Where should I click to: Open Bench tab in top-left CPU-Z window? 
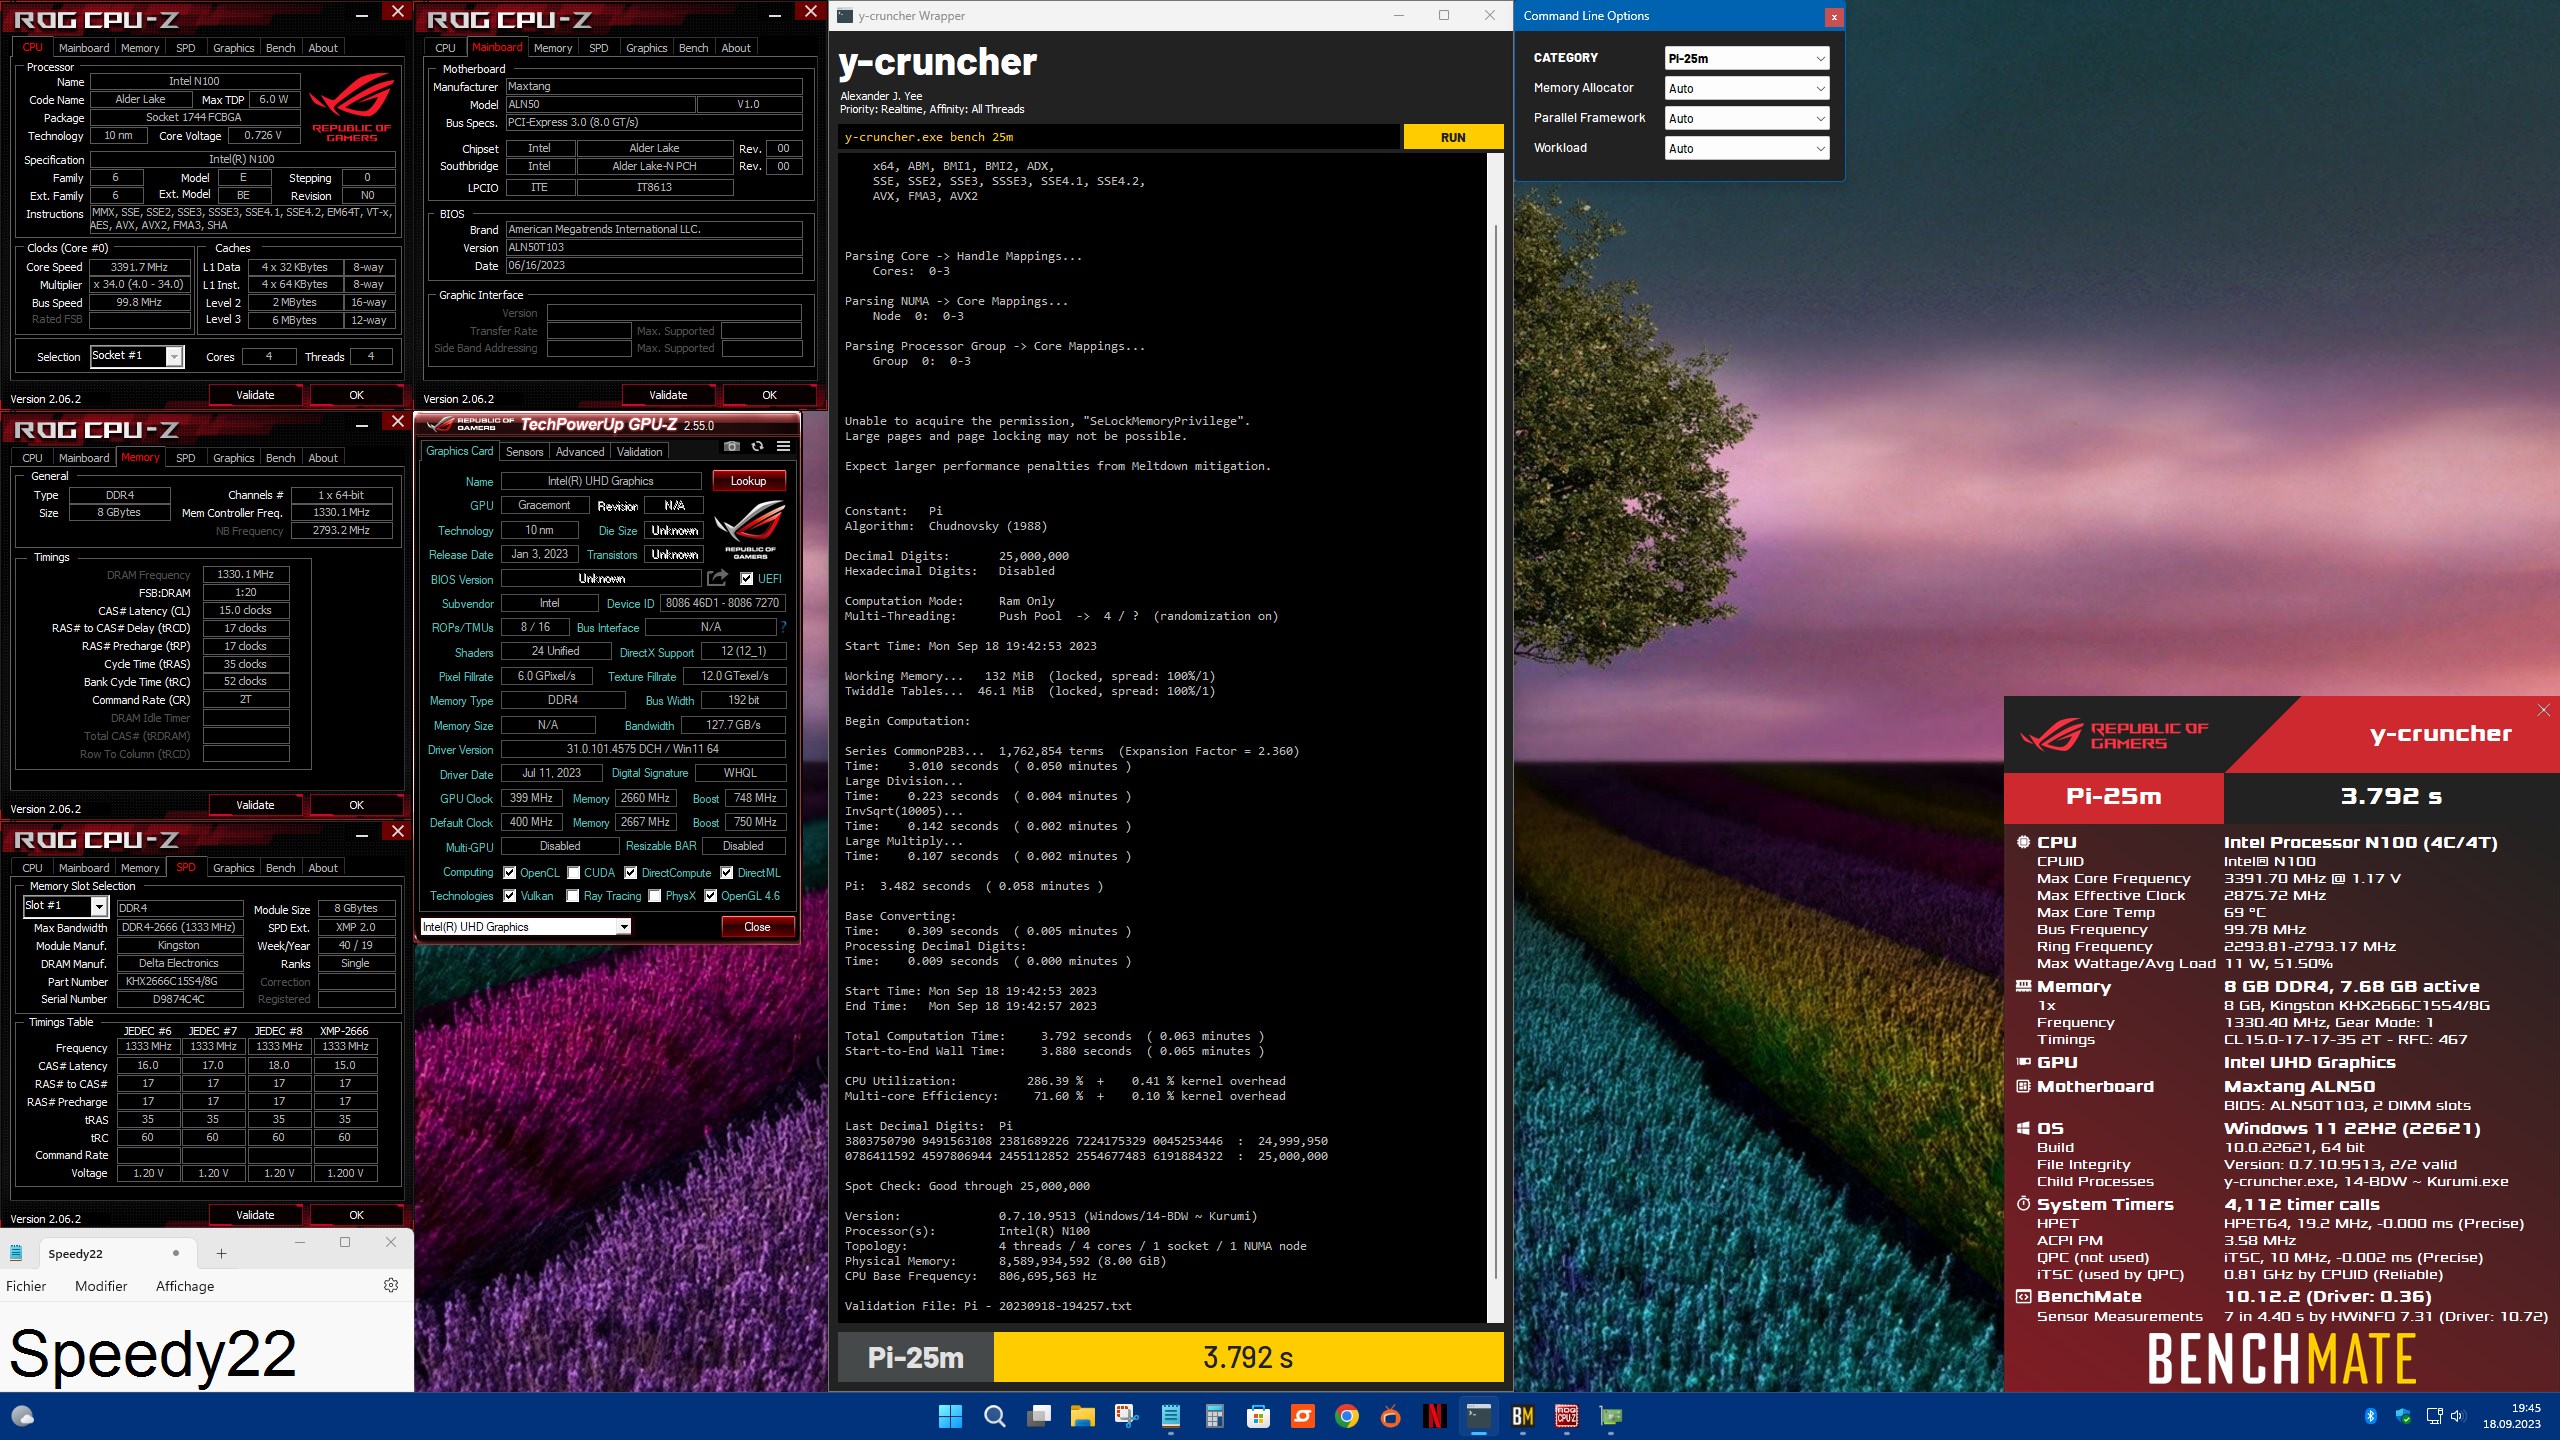point(280,48)
